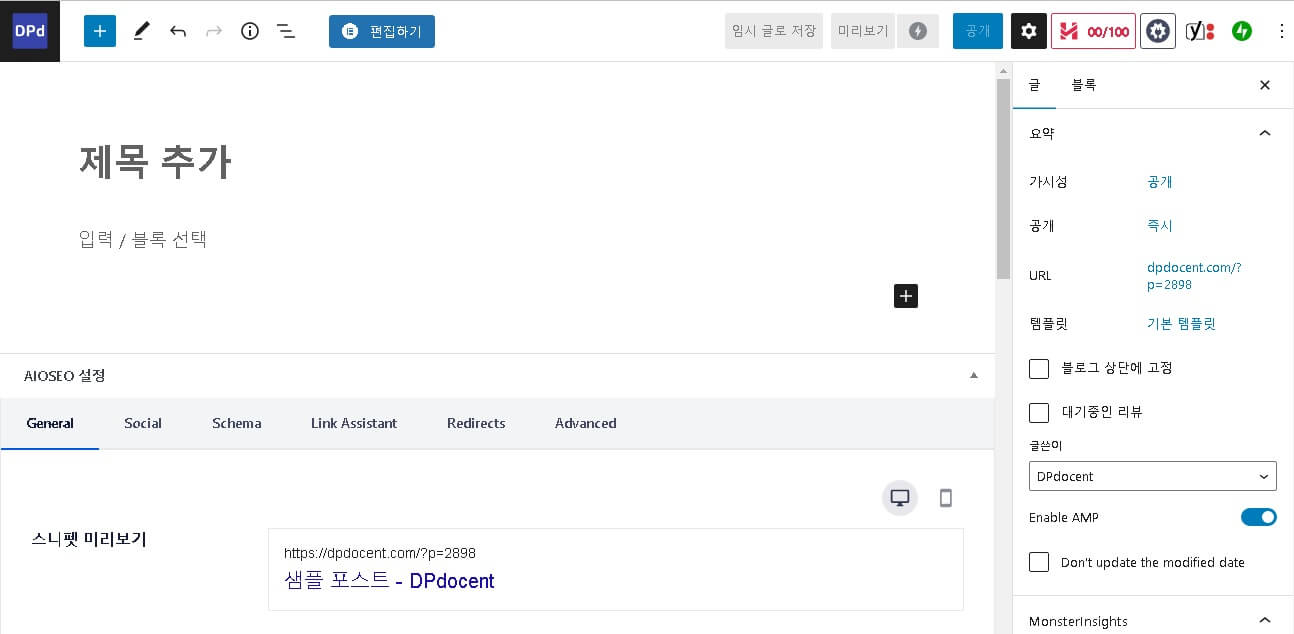Switch to the 블록 sidebar tab
Image resolution: width=1294 pixels, height=634 pixels.
click(x=1084, y=85)
